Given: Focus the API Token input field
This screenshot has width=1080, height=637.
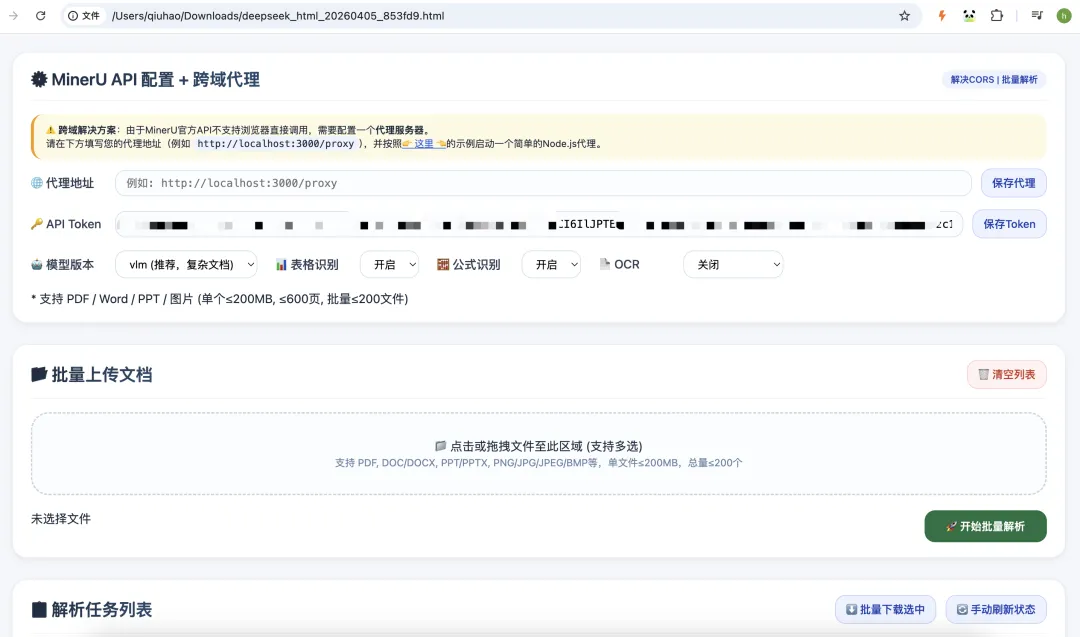Looking at the screenshot, I should pos(539,224).
